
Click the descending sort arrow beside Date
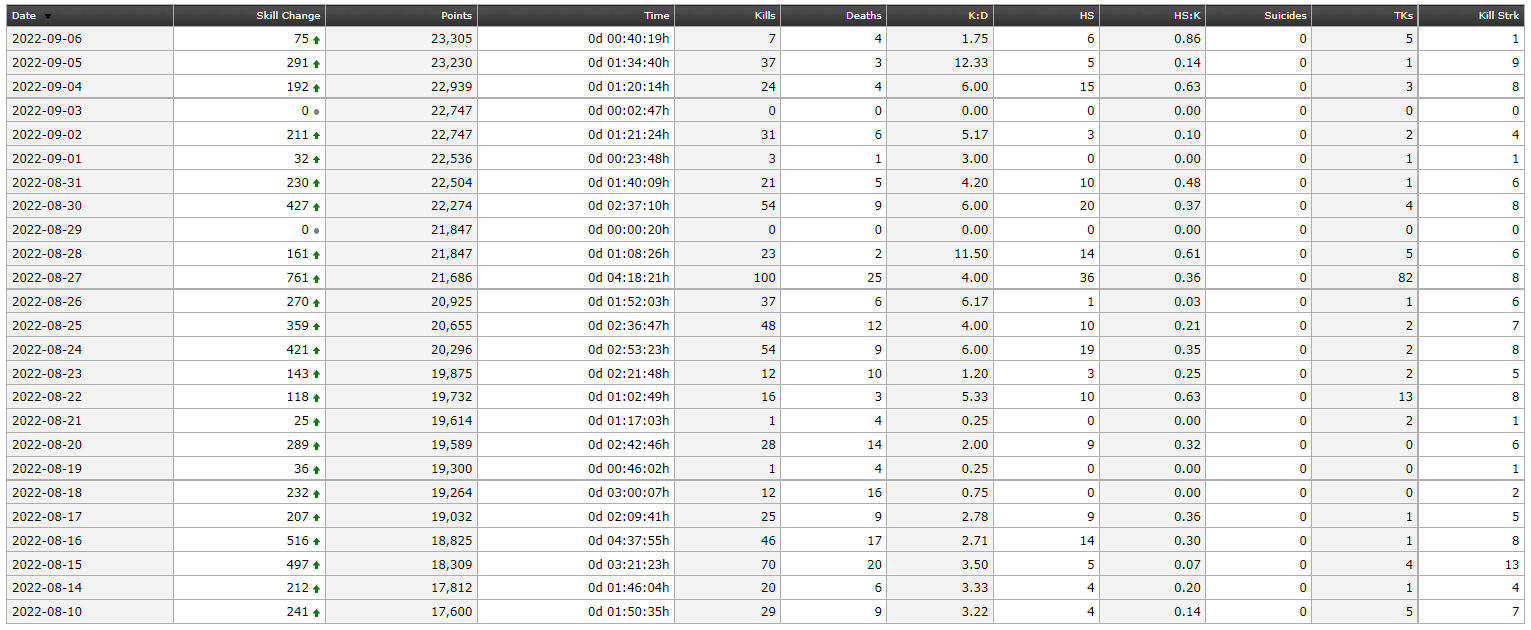48,17
